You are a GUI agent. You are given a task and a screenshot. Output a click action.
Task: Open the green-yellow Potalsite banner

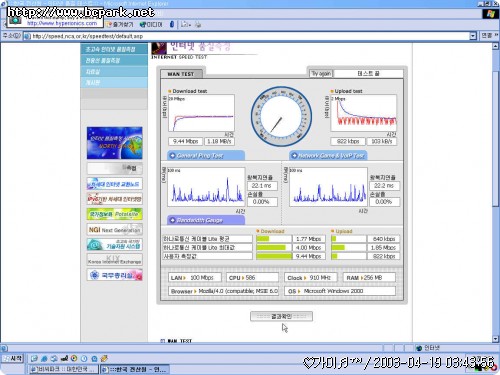[114, 214]
